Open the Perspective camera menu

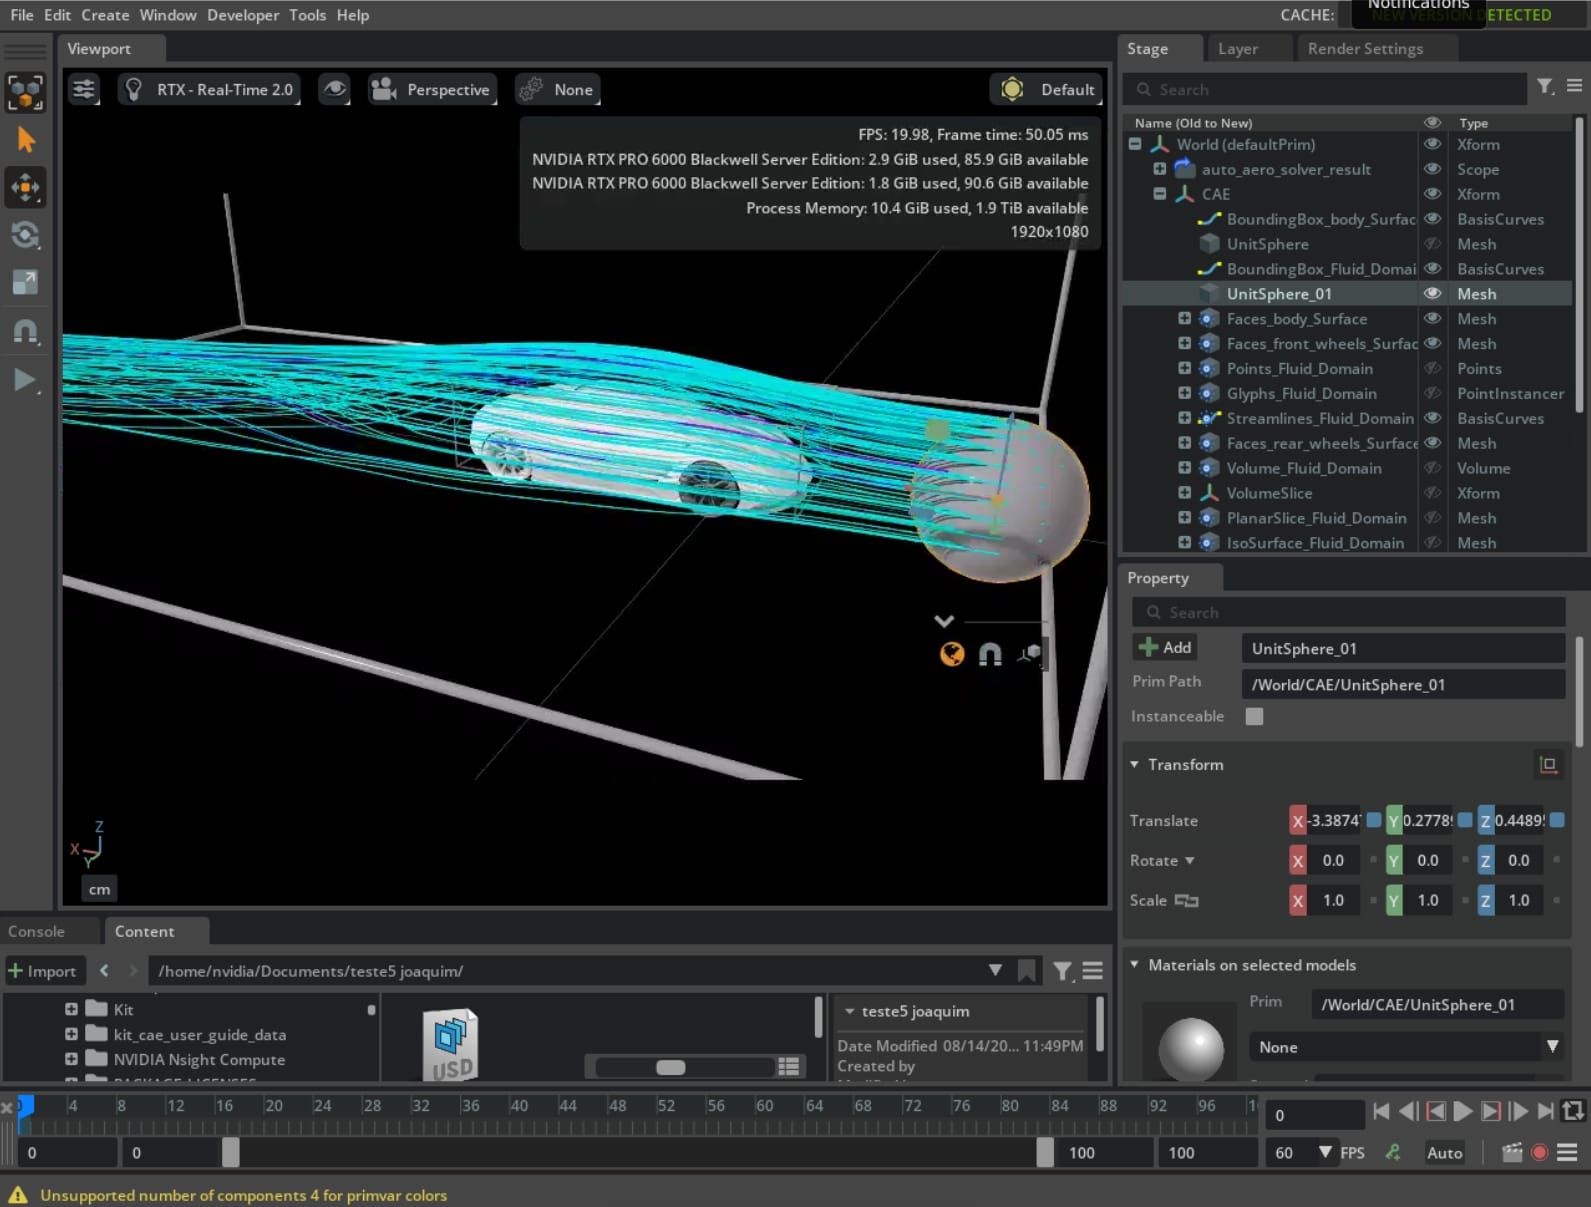point(432,89)
